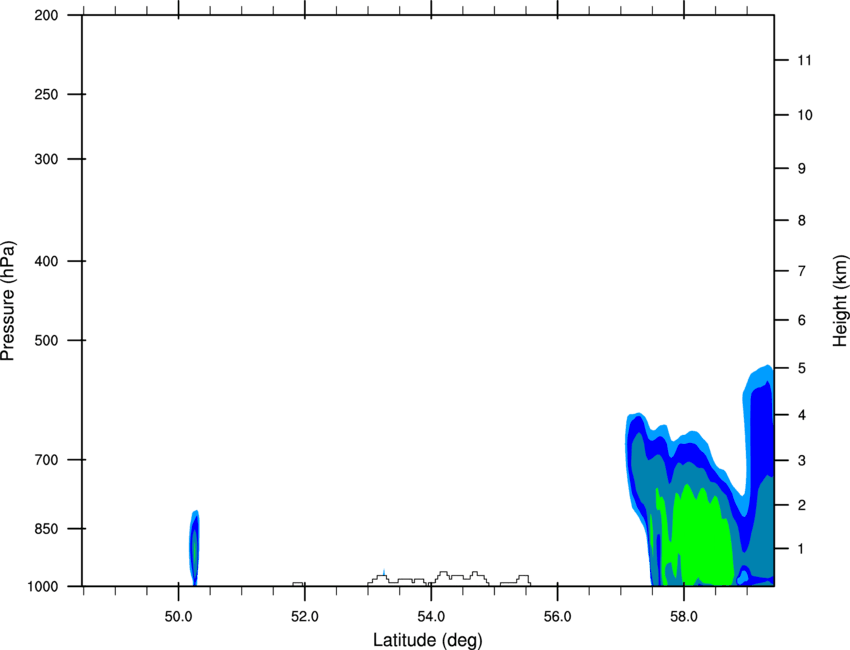
Task: Click latitude tick label 56.0
Action: pyautogui.click(x=557, y=616)
